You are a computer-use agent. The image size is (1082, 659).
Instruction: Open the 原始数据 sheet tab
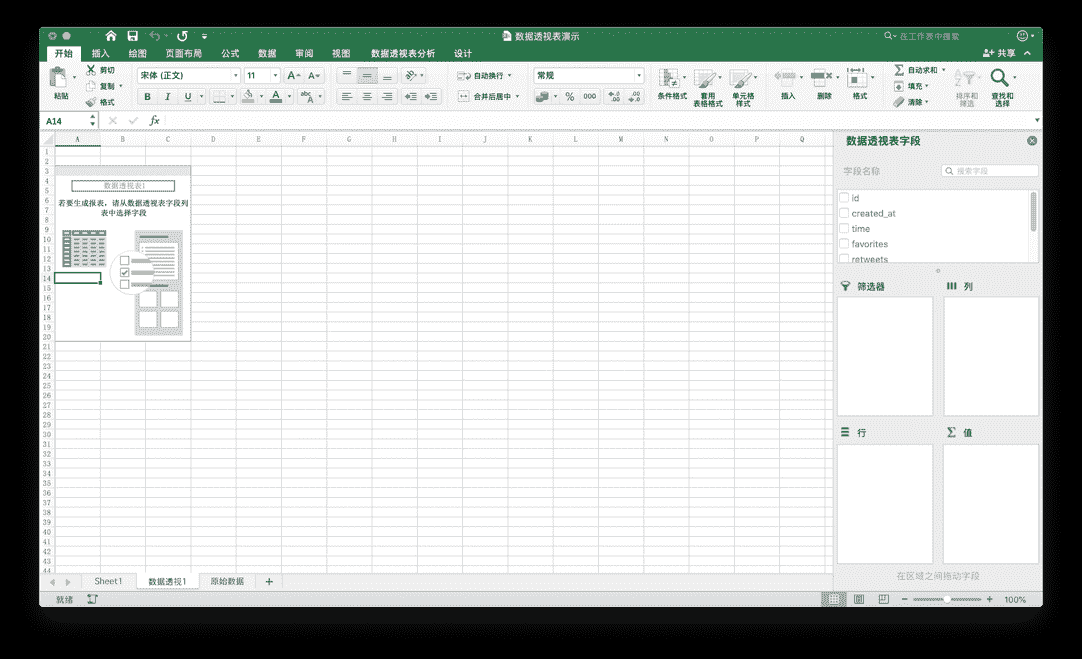pos(227,581)
